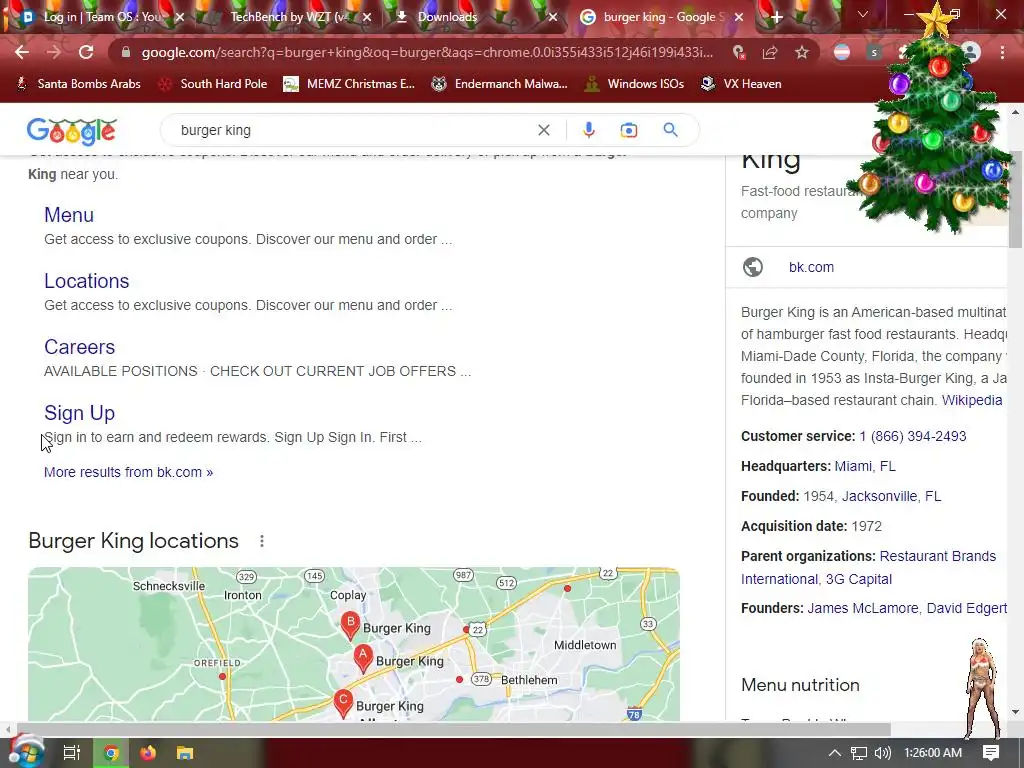This screenshot has width=1024, height=768.
Task: Click the Menu nutrition heading
Action: pos(800,685)
